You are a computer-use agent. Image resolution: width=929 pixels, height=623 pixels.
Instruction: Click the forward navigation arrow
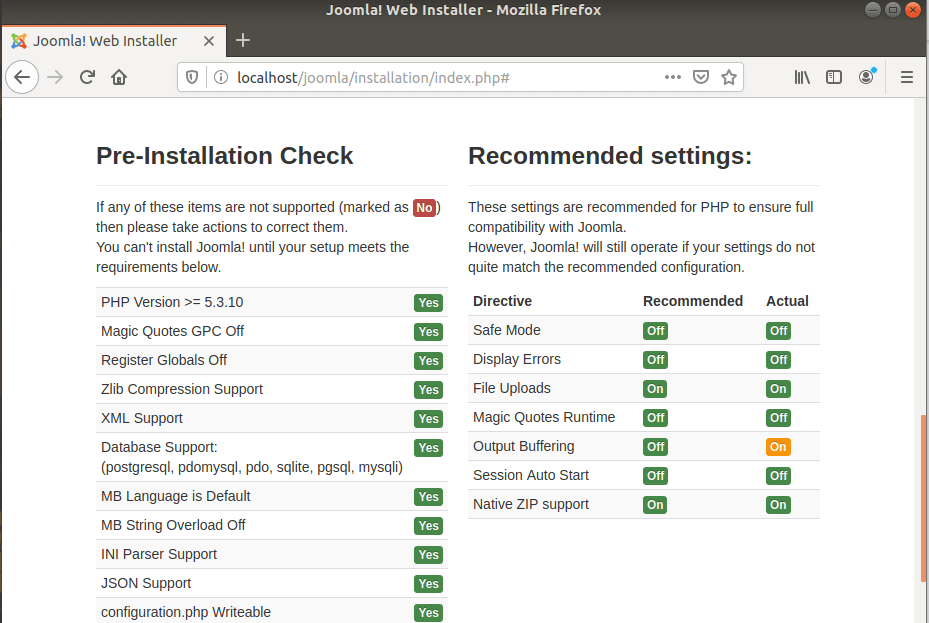coord(55,77)
